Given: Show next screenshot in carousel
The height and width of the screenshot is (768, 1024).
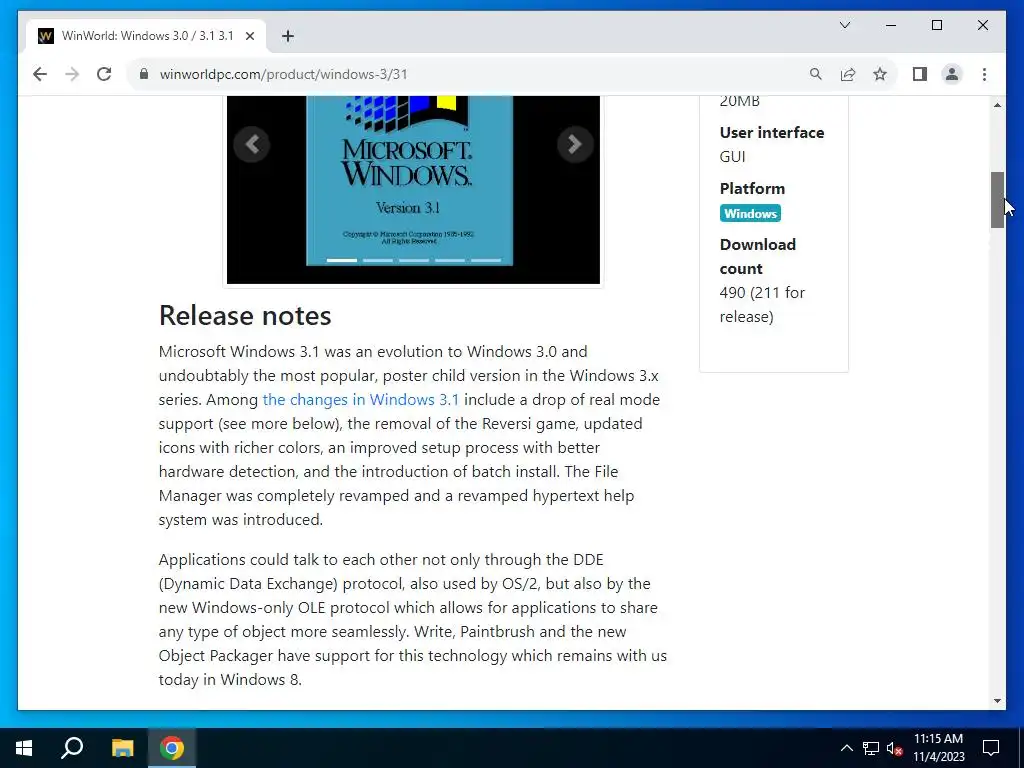Looking at the screenshot, I should [575, 144].
